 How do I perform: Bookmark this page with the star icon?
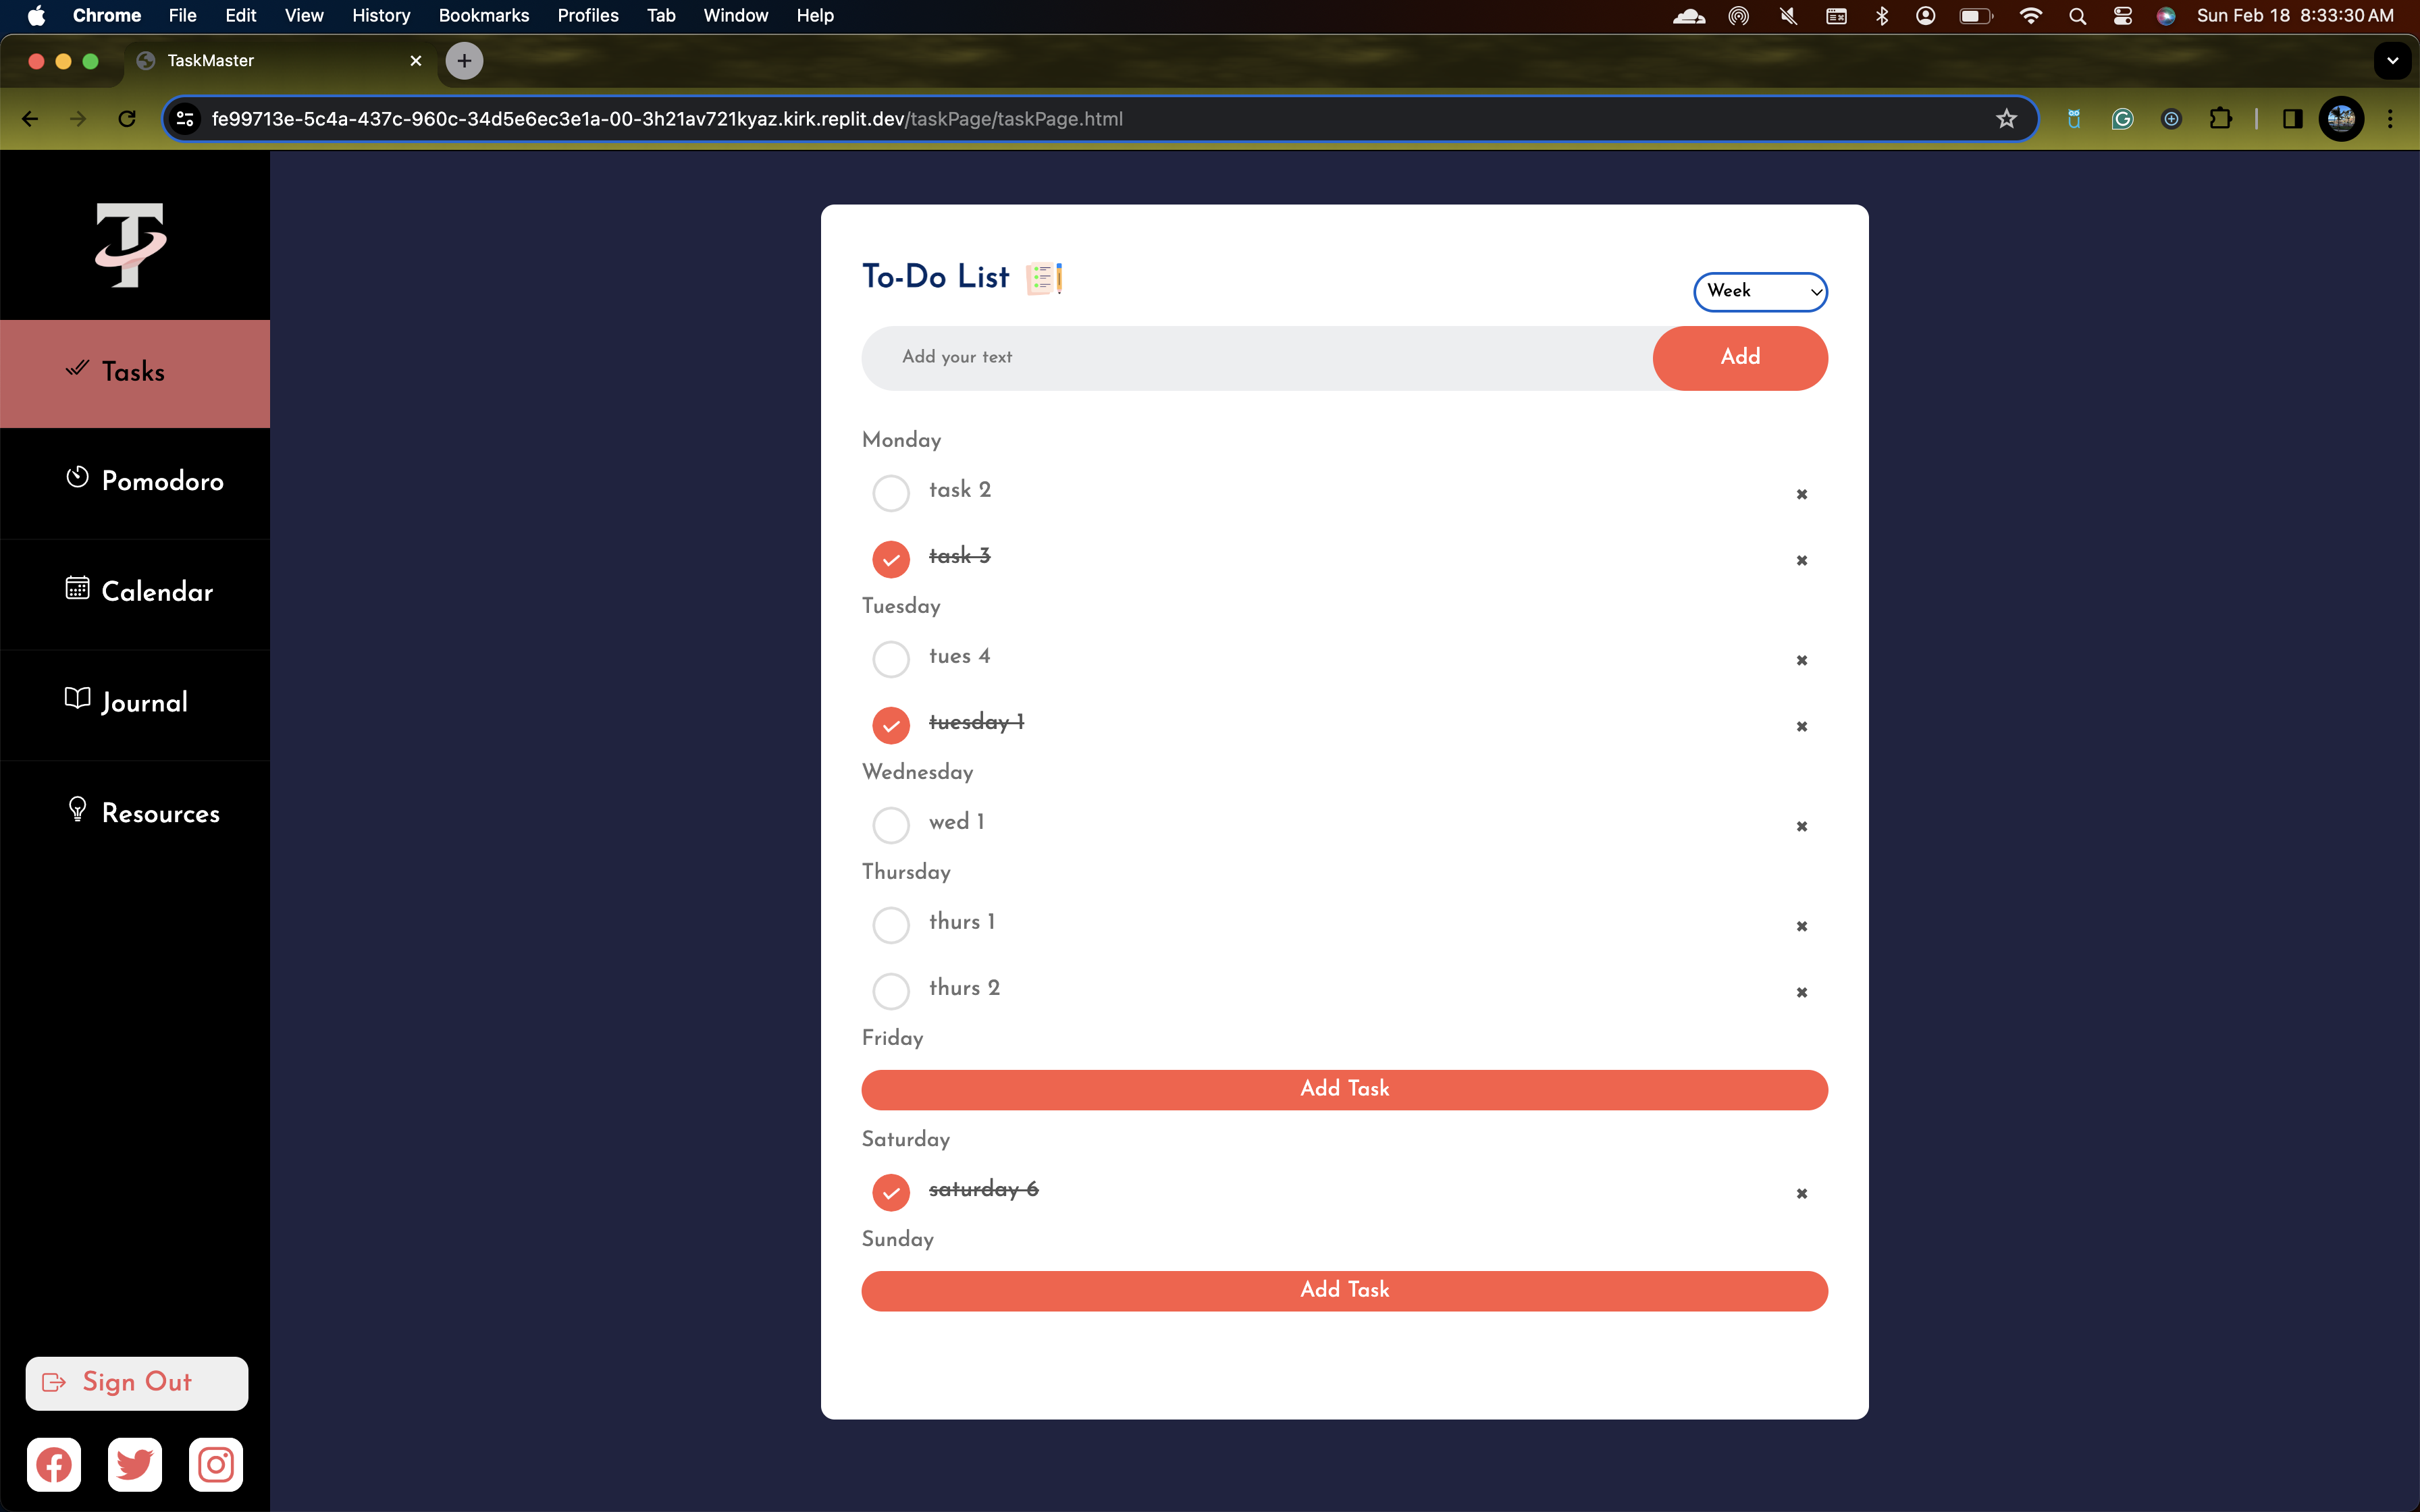tap(2006, 119)
